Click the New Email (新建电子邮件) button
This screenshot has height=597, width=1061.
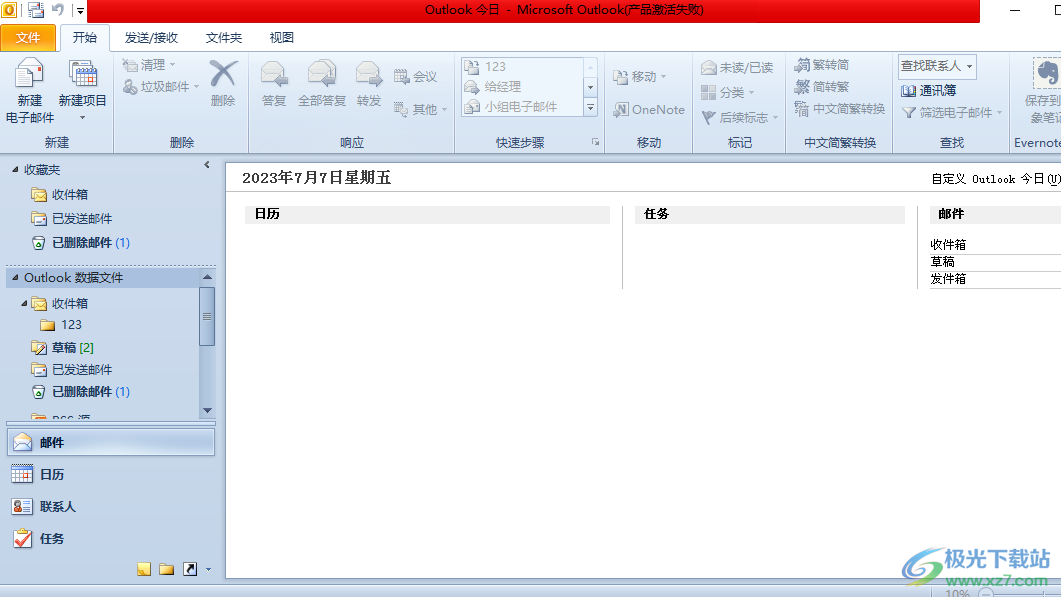[x=29, y=91]
